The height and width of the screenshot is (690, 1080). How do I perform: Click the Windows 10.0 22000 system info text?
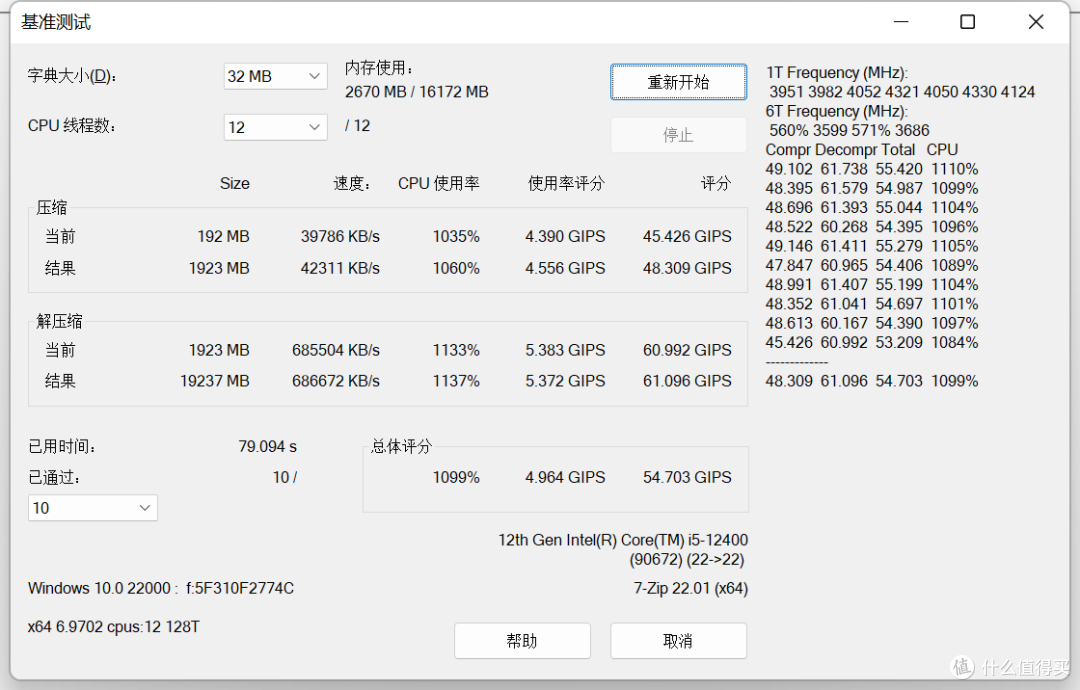[x=161, y=589]
